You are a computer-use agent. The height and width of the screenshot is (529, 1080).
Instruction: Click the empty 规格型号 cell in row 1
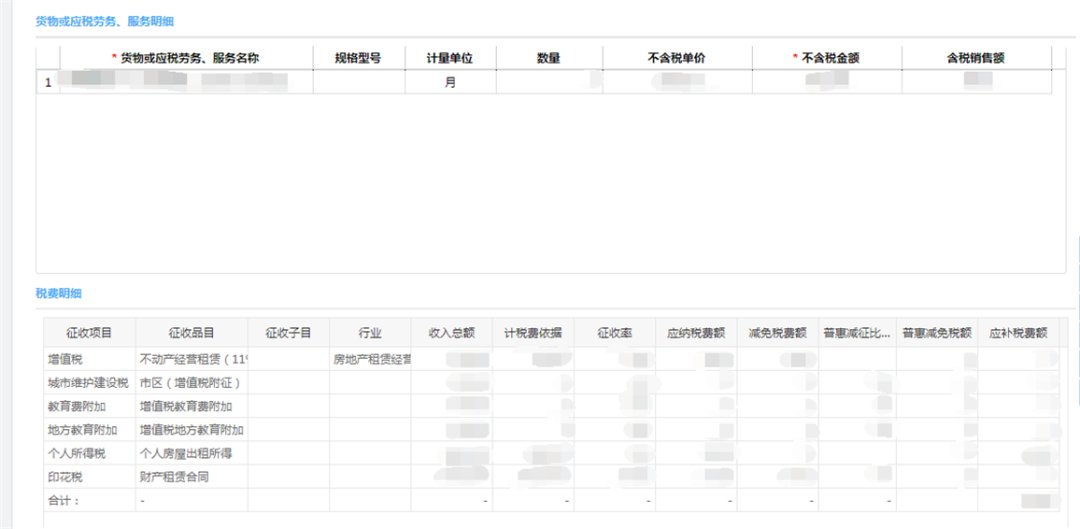pyautogui.click(x=359, y=83)
